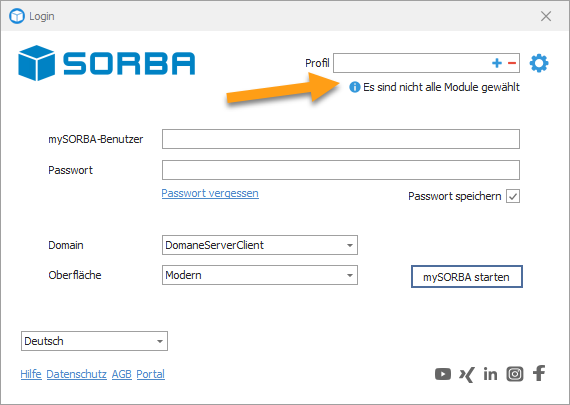Open settings via the blue gear icon
Screen dimensions: 570x405
(x=539, y=63)
